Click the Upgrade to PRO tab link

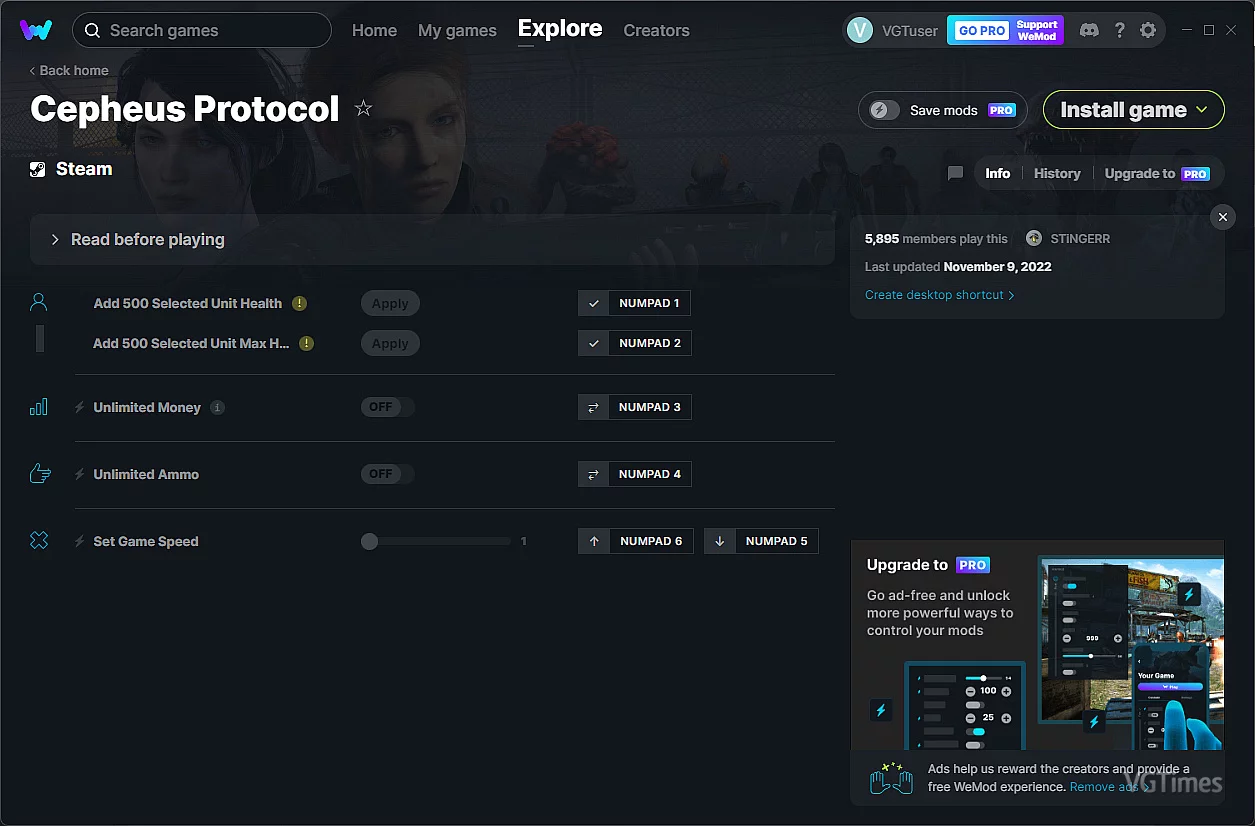(1157, 173)
